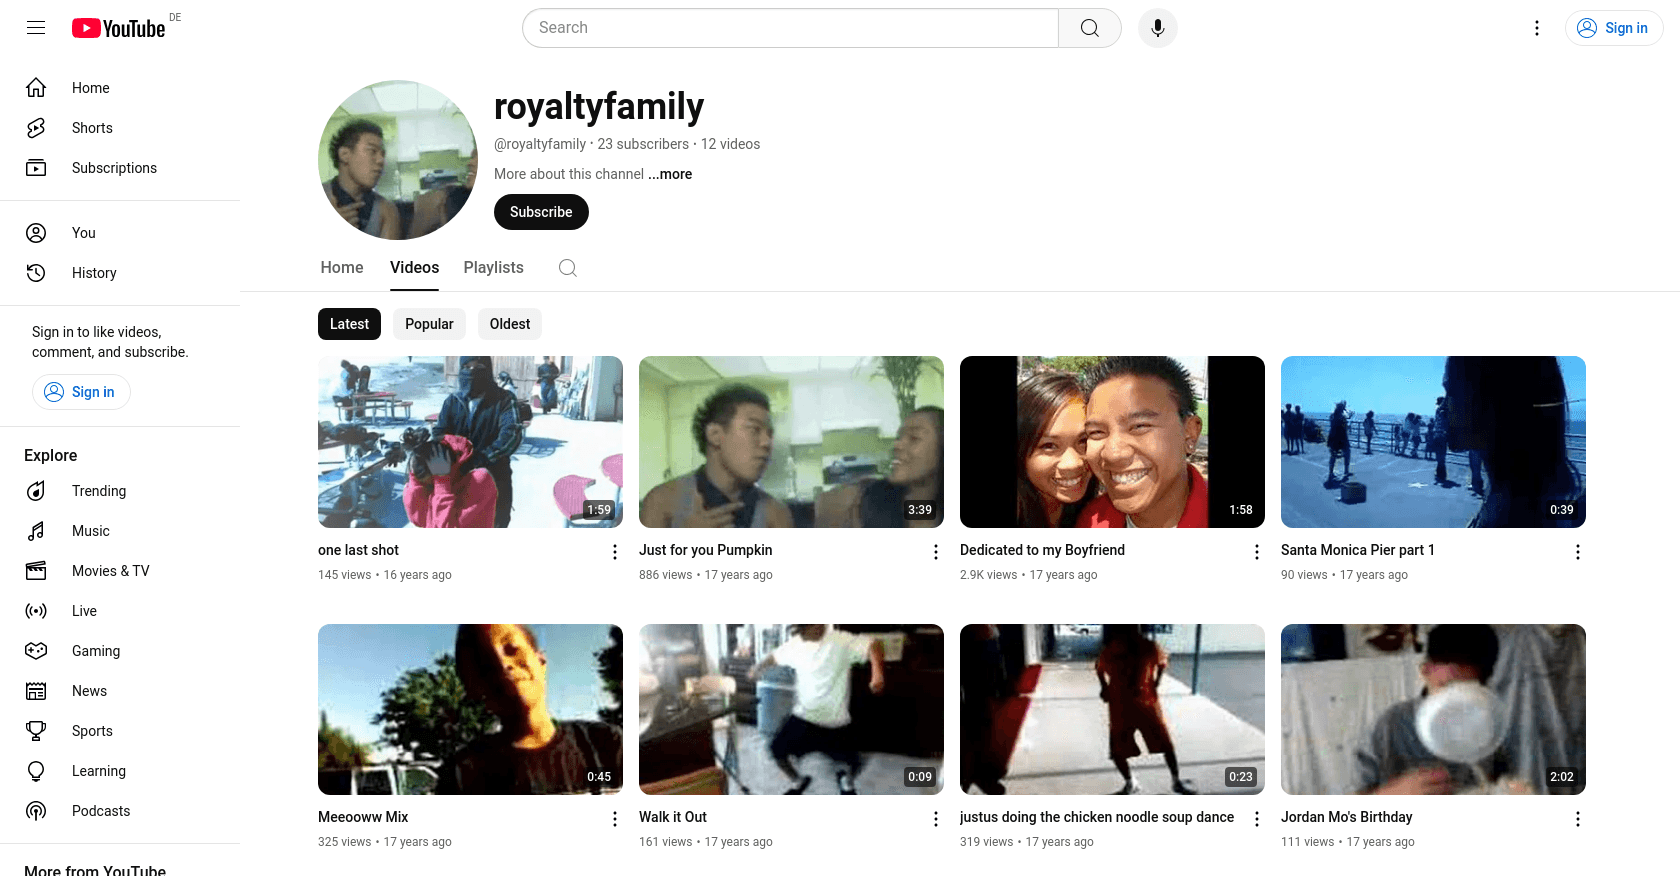This screenshot has width=1680, height=876.
Task: Switch to the Playlists tab
Action: coord(493,268)
